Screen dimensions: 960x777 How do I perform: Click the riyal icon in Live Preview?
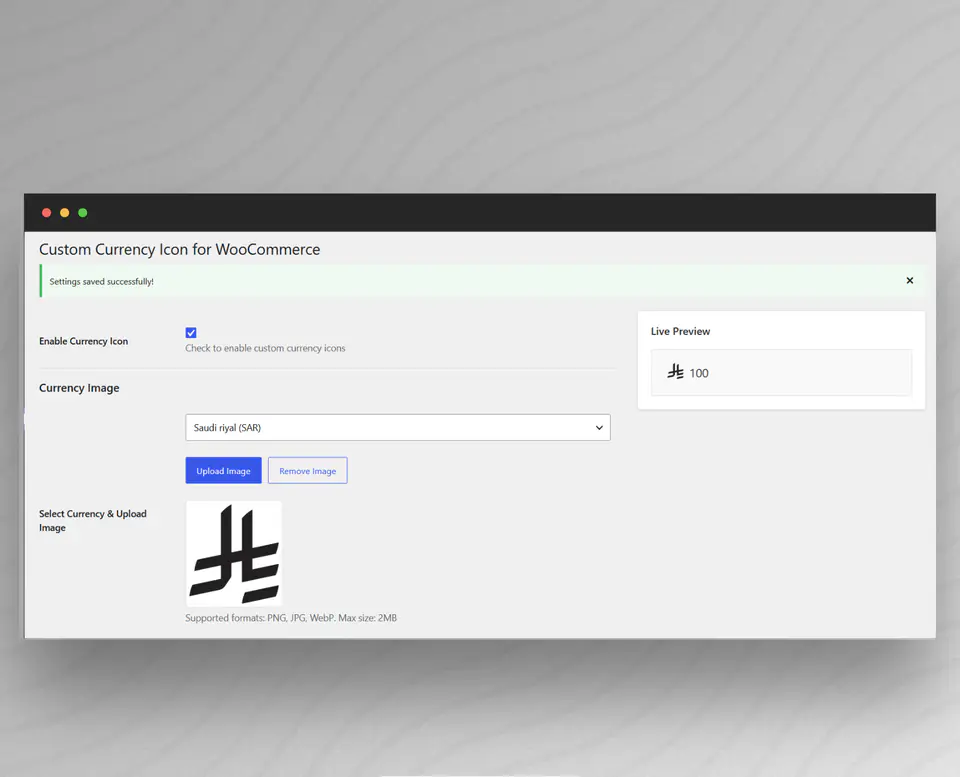coord(675,372)
